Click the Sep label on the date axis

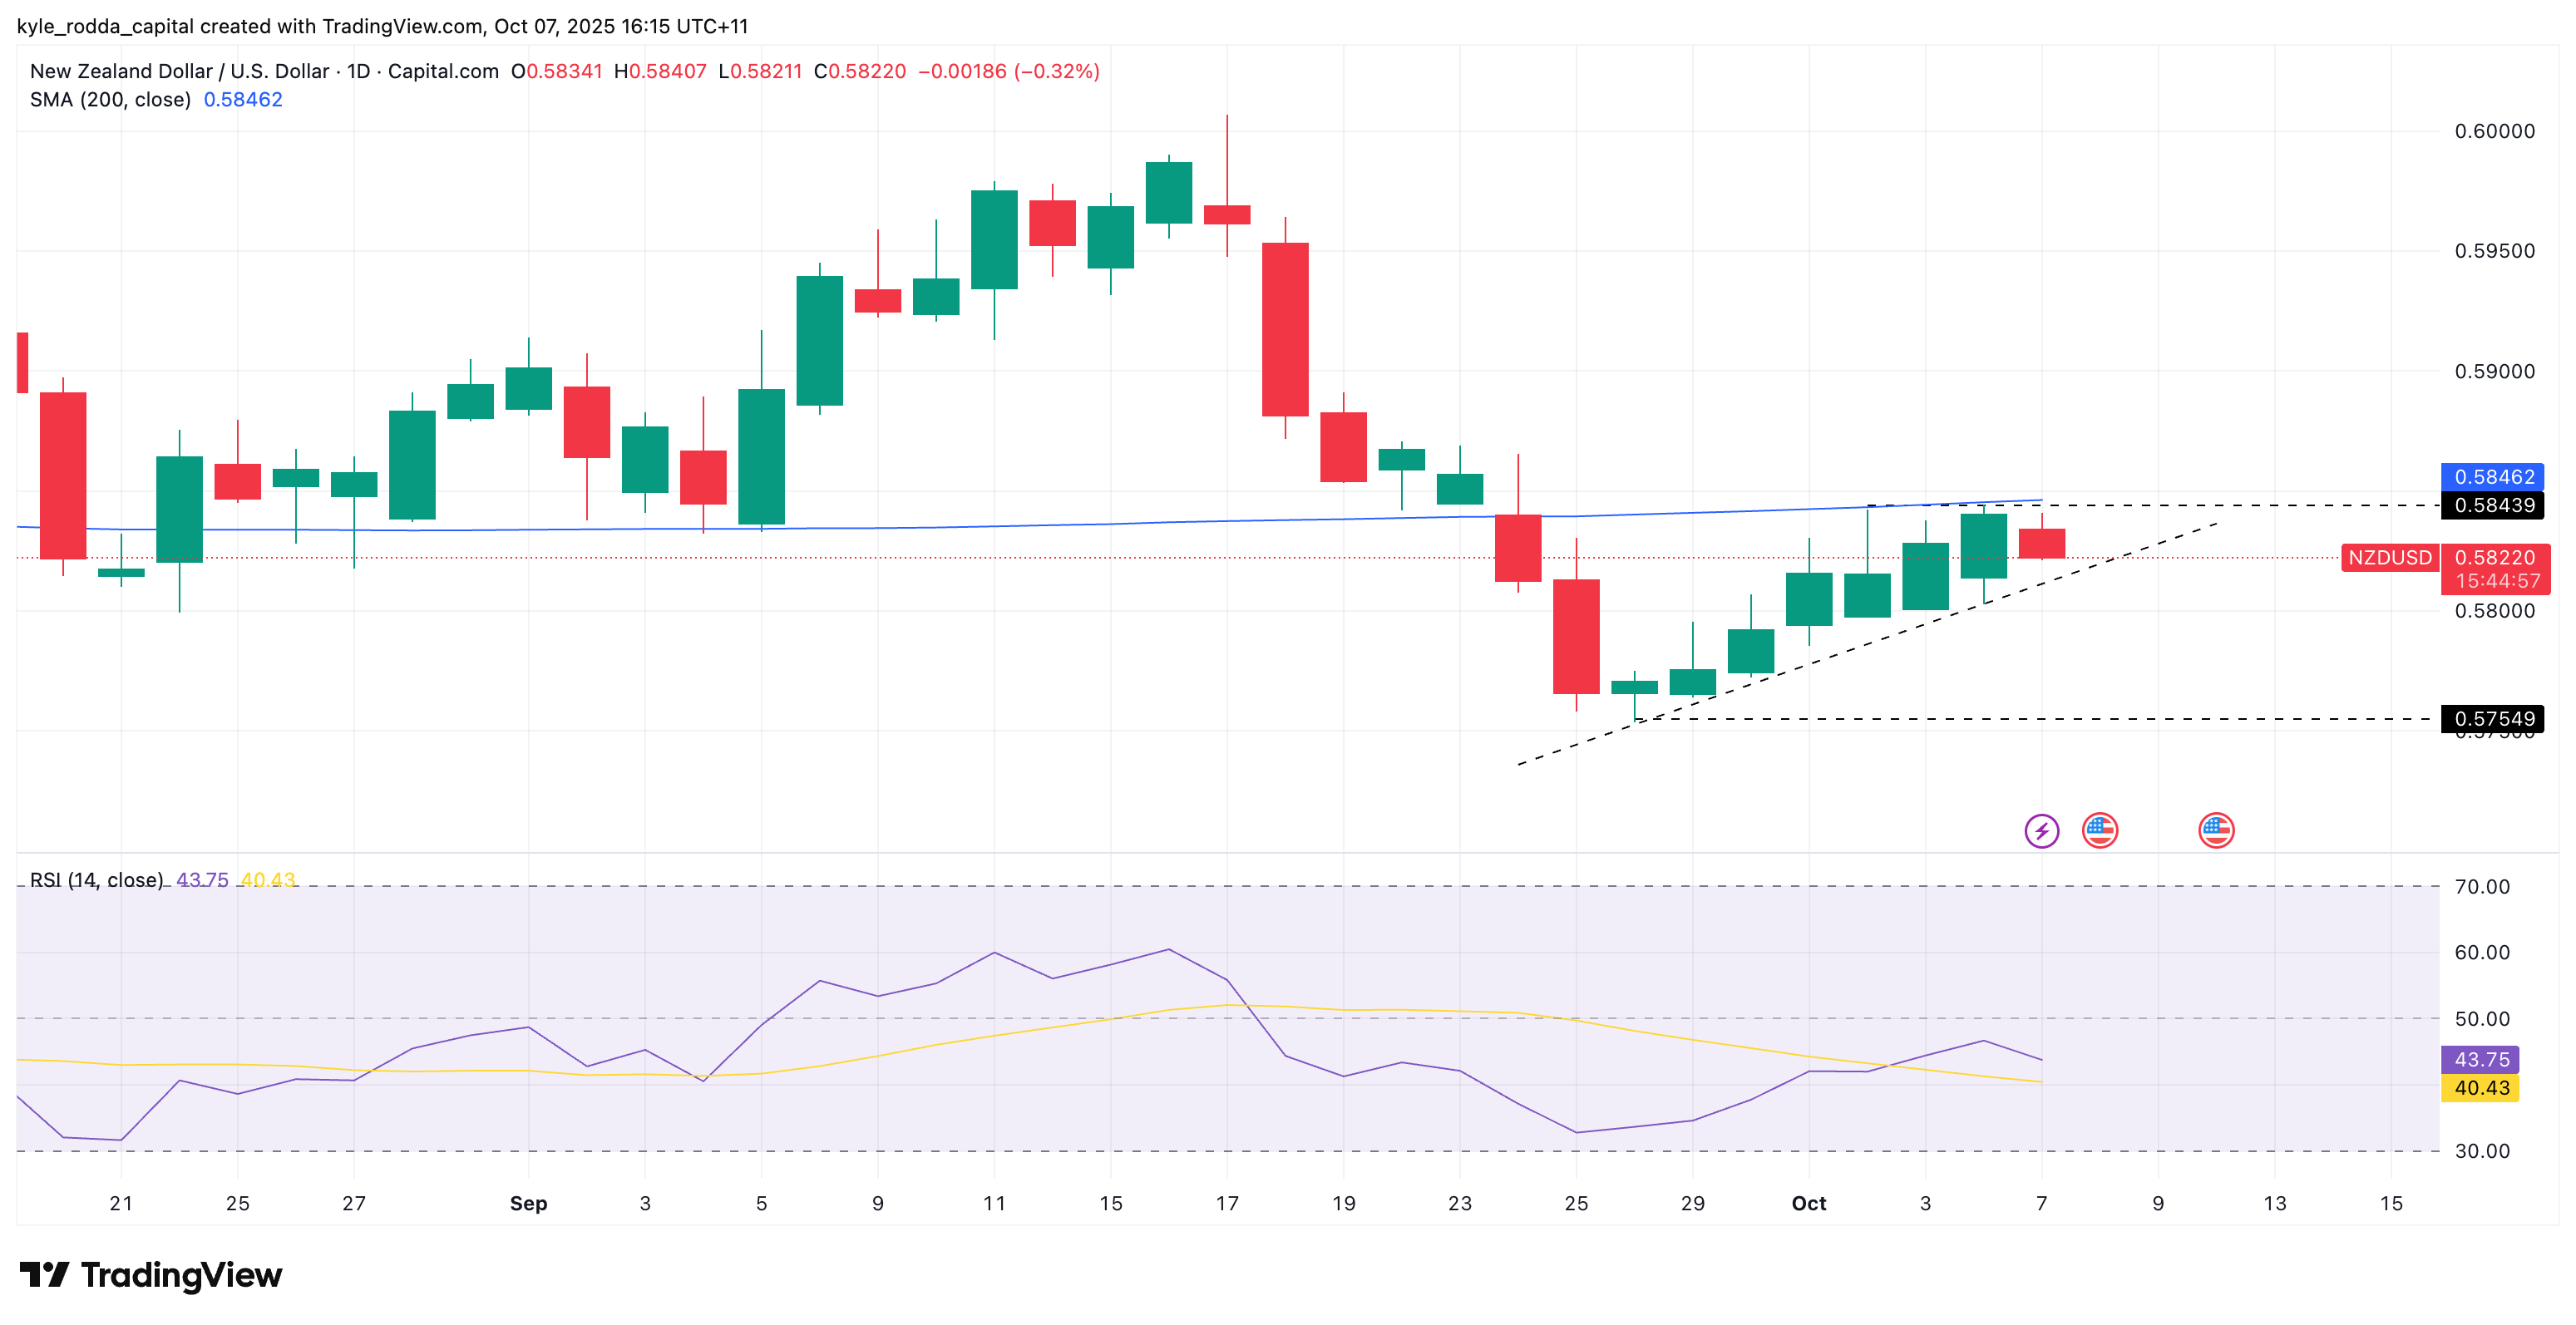tap(528, 1203)
